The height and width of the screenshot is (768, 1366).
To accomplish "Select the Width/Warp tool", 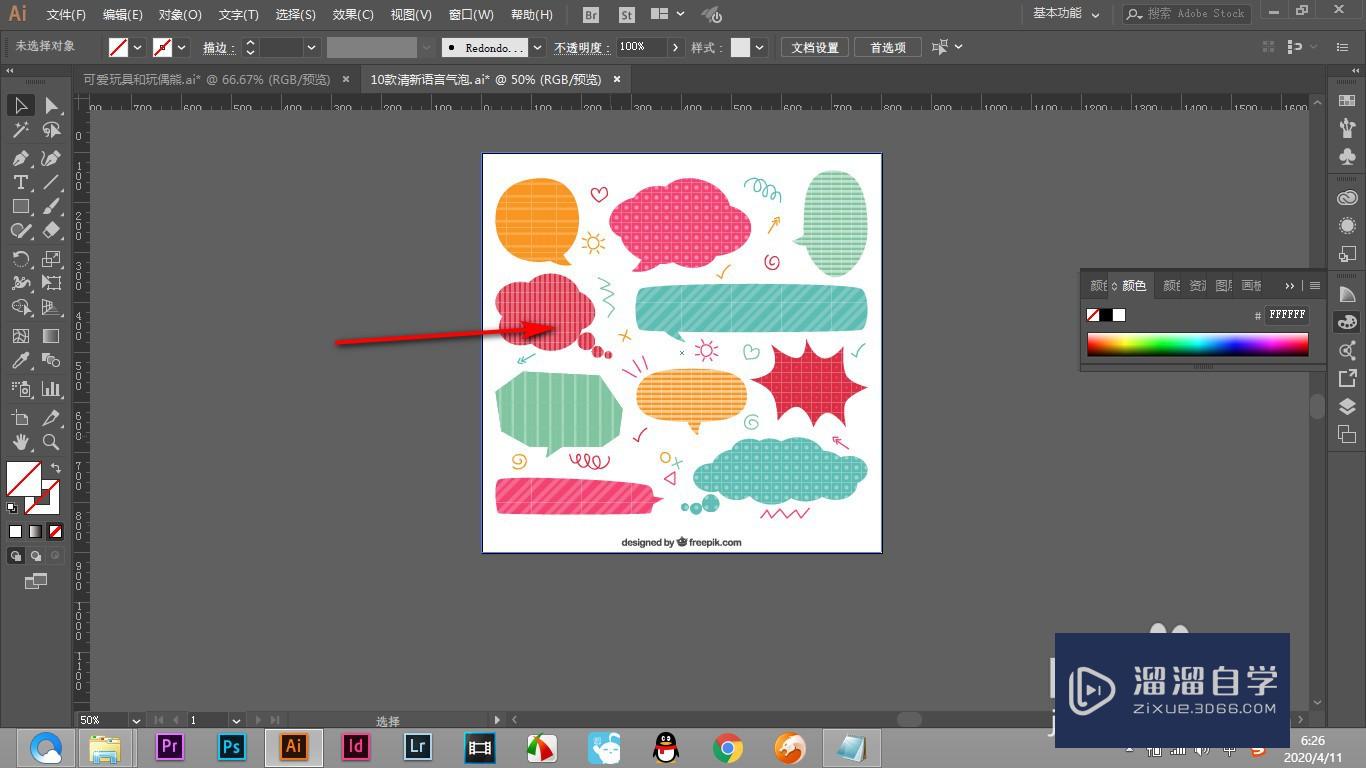I will coord(20,283).
